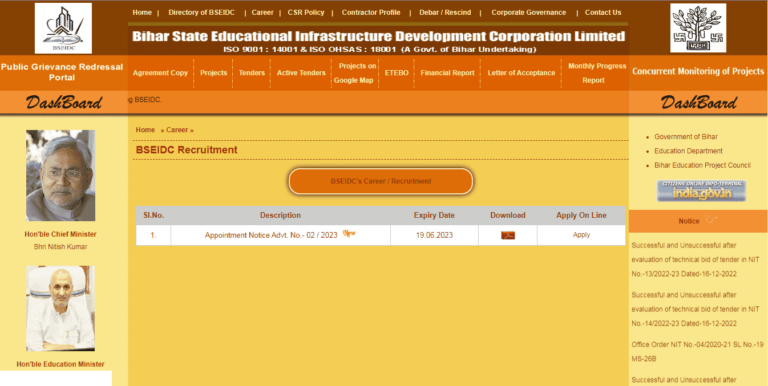The image size is (768, 386).
Task: Open Monthly Progress Report tab
Action: click(597, 73)
